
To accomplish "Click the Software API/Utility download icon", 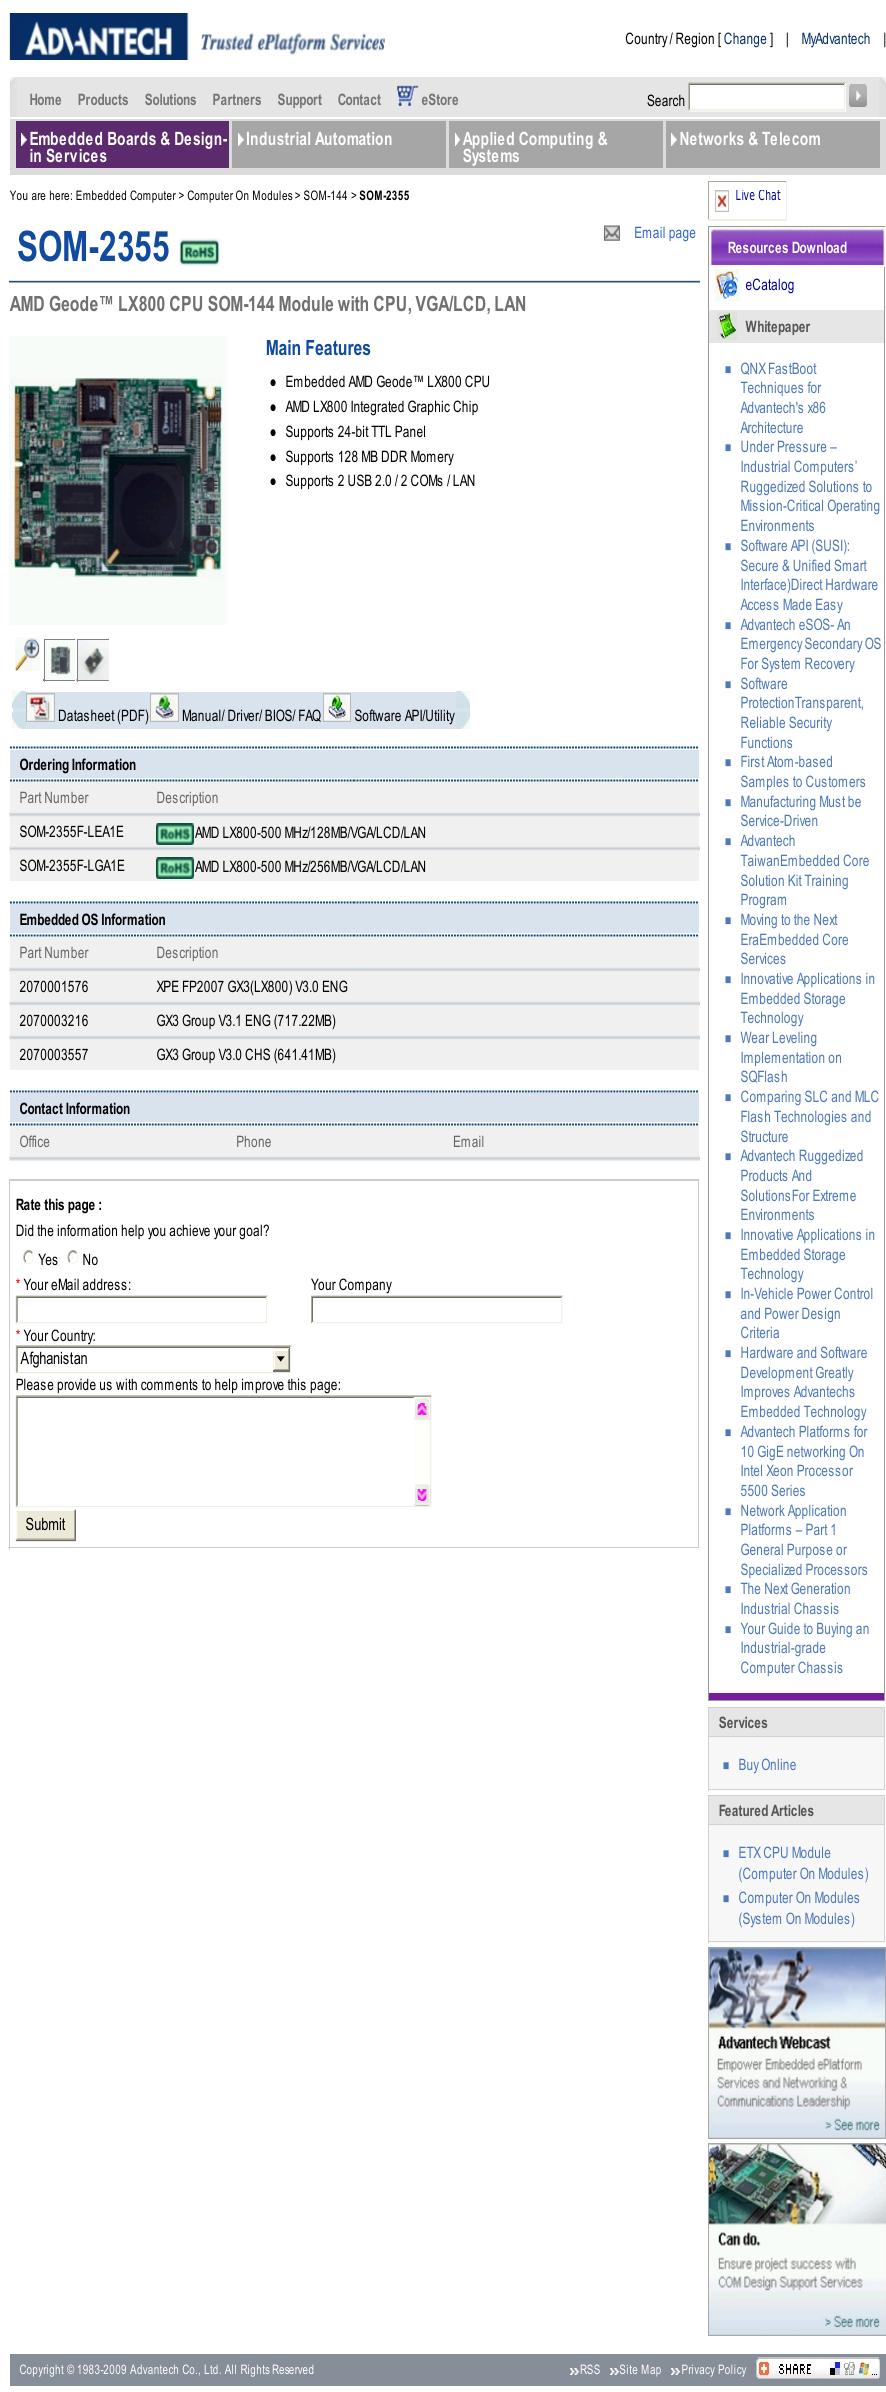I will click(x=337, y=707).
